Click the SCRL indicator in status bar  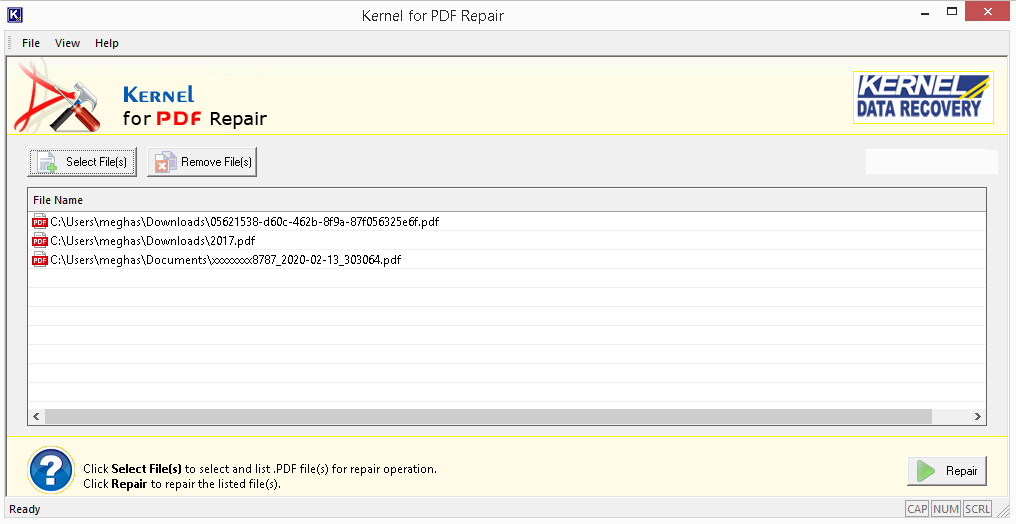(x=977, y=509)
